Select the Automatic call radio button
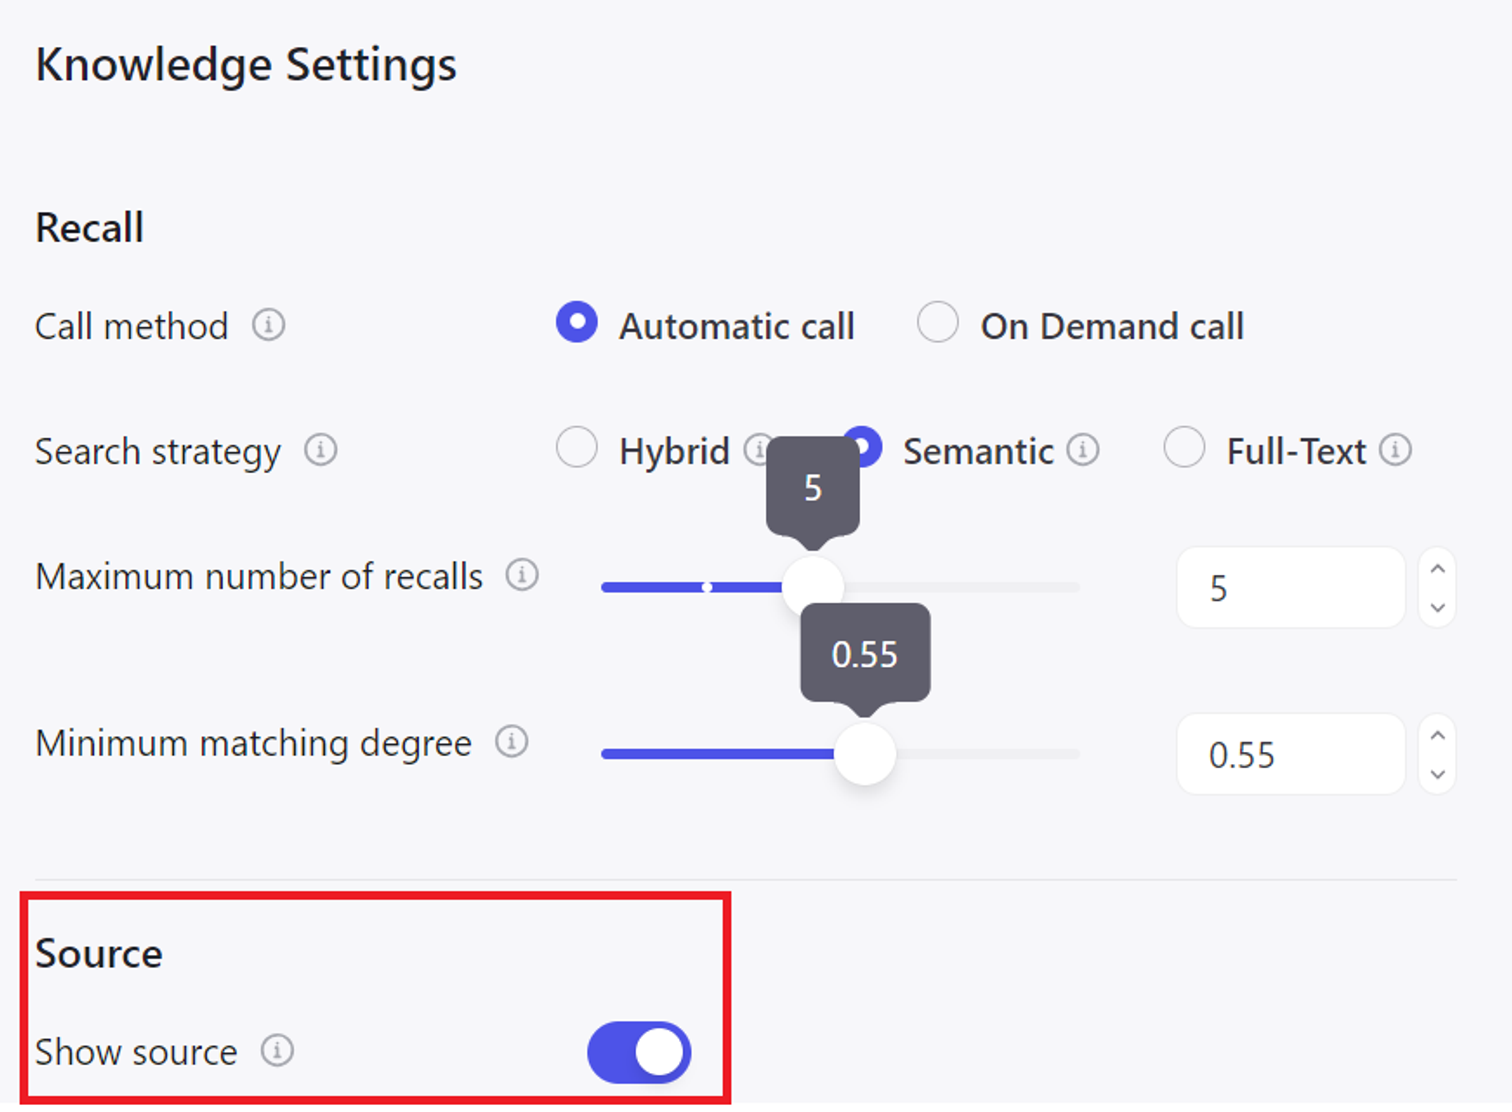This screenshot has width=1512, height=1112. 577,323
